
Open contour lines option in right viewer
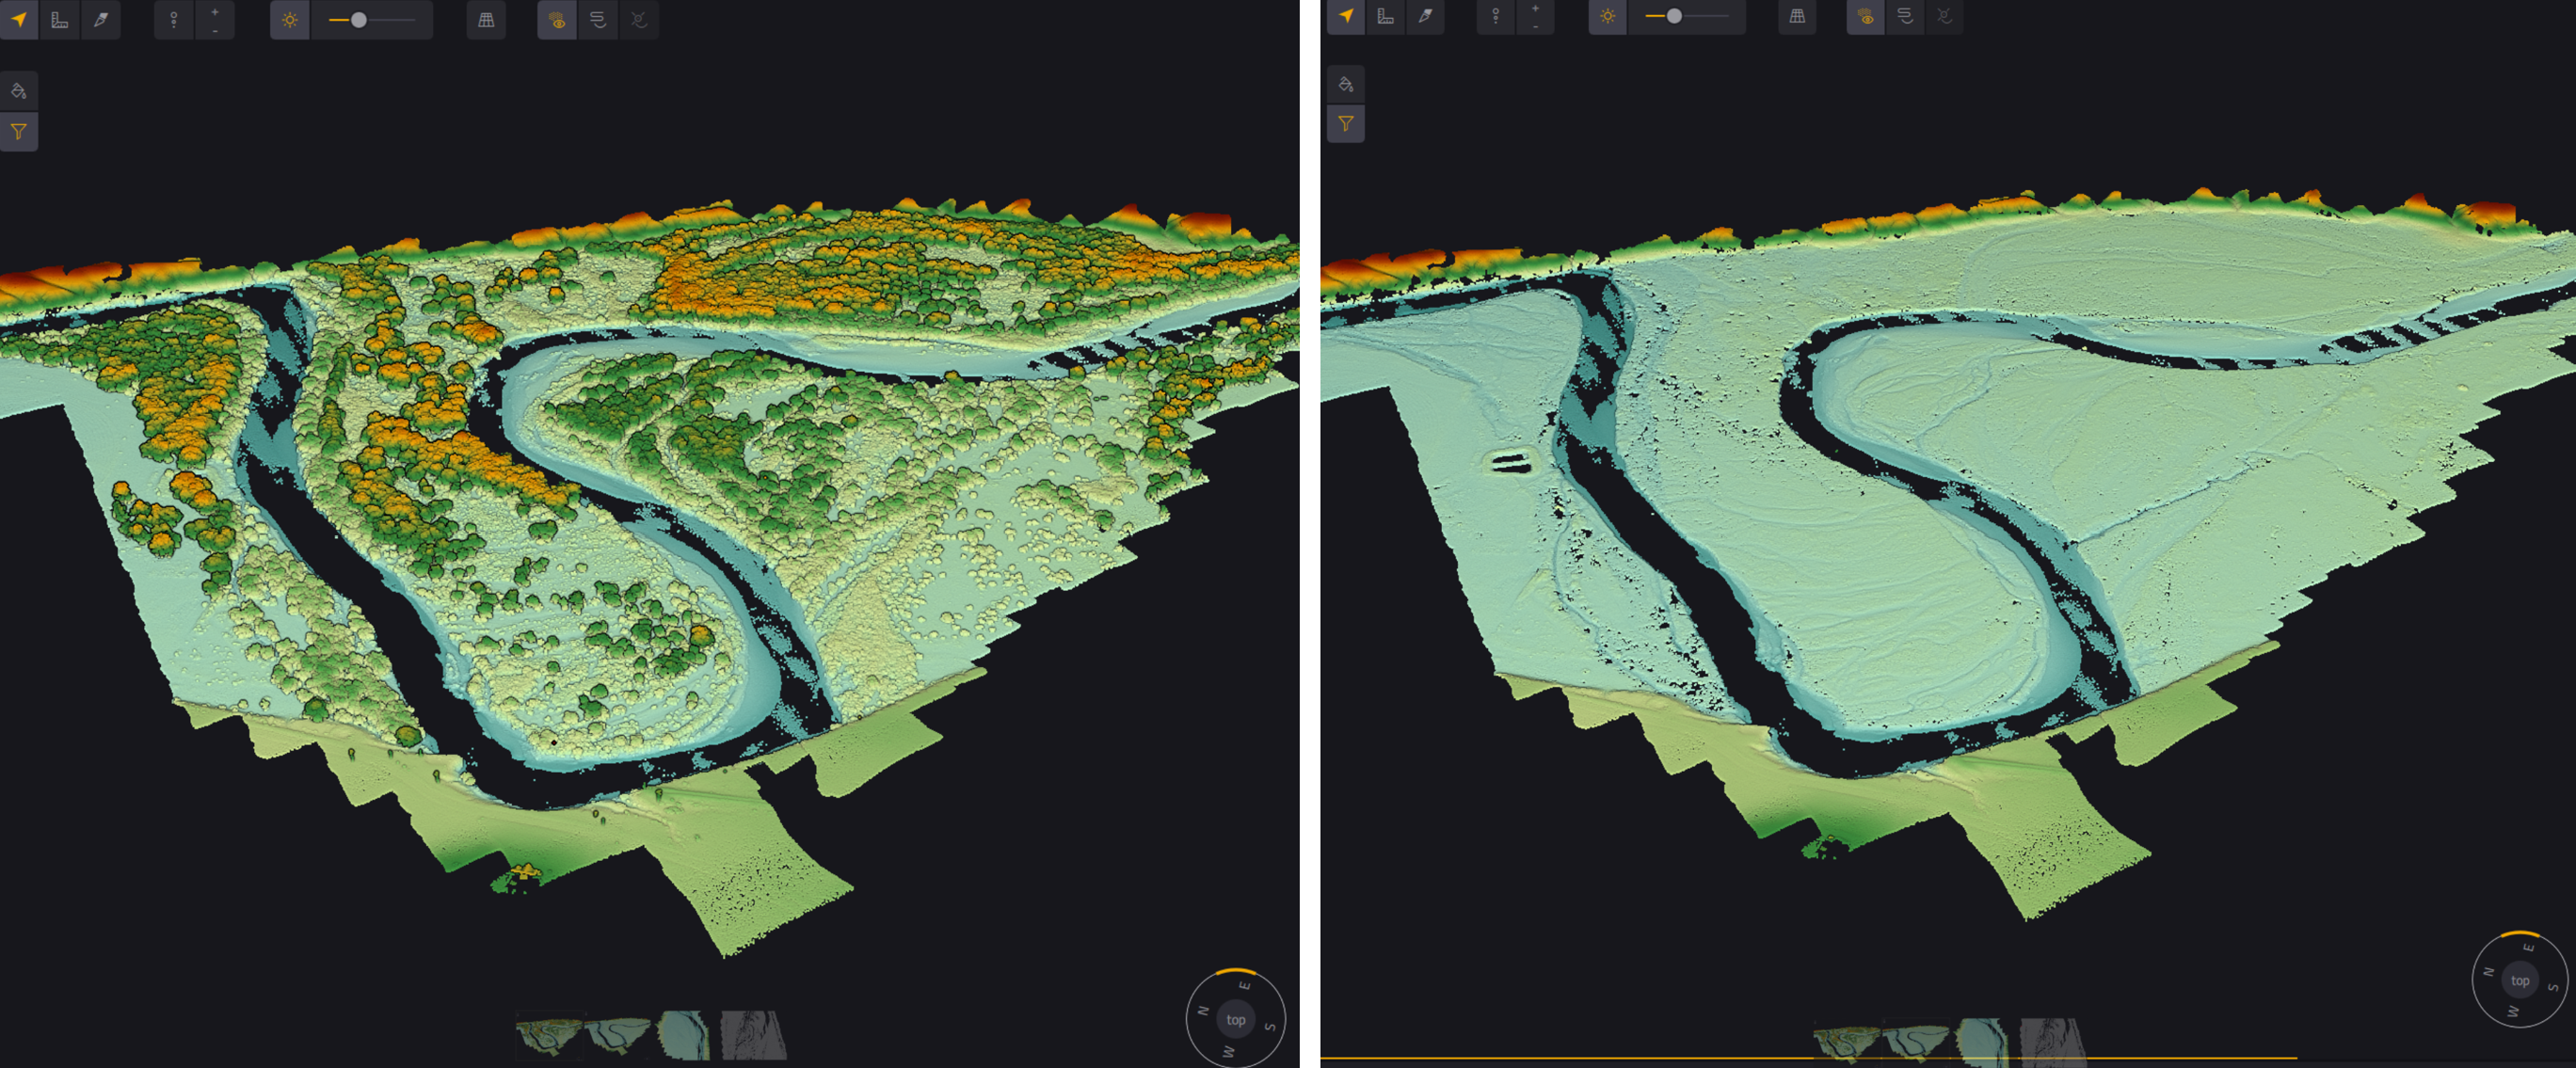coord(1905,16)
